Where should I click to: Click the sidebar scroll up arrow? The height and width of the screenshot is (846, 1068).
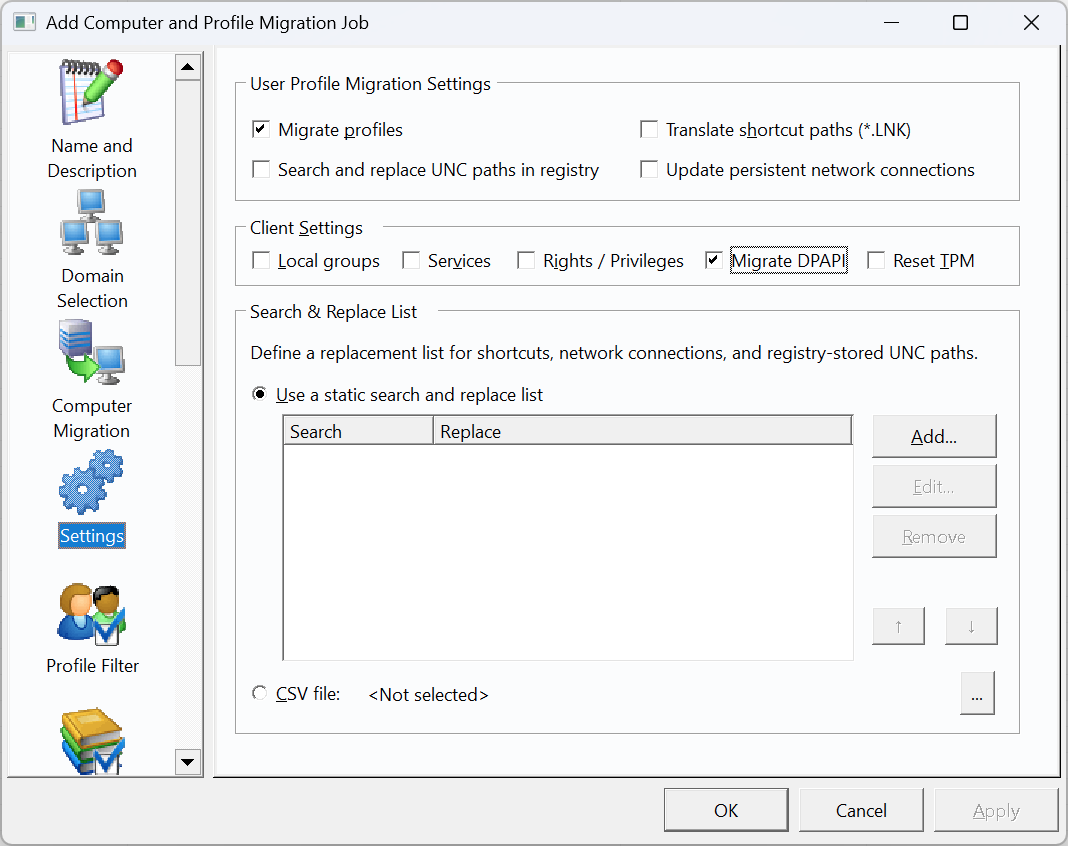pyautogui.click(x=188, y=67)
